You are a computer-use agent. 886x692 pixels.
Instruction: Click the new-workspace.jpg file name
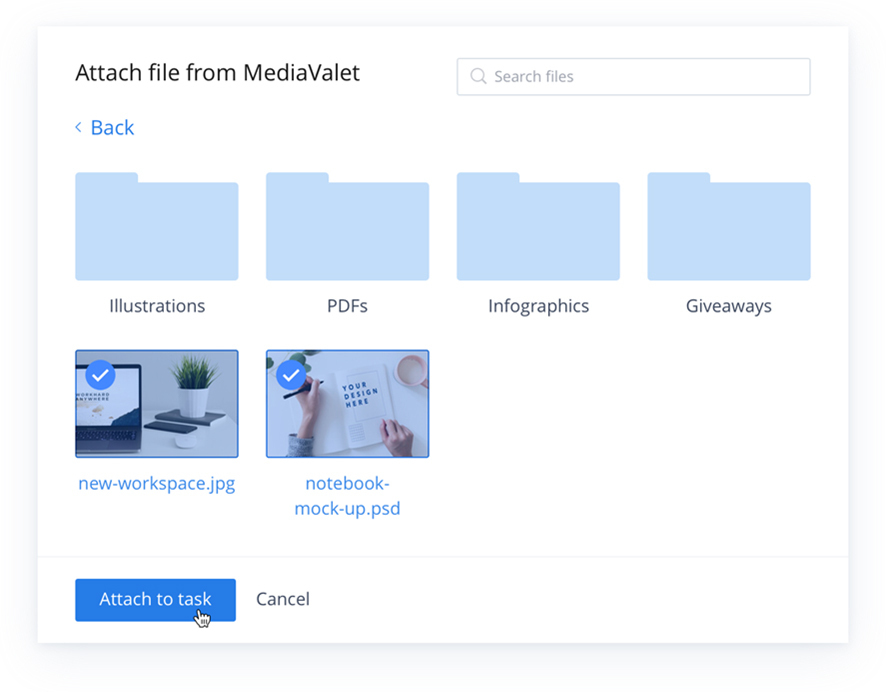point(157,484)
